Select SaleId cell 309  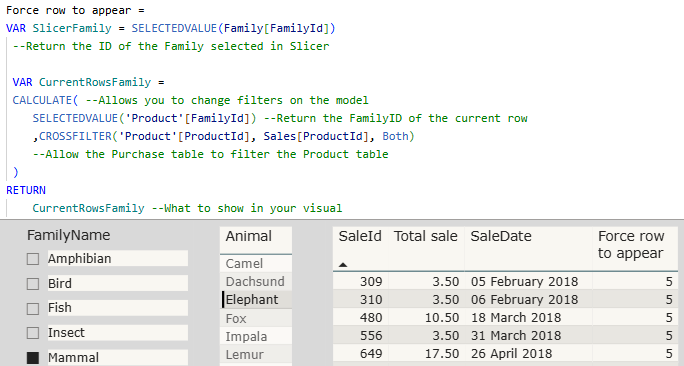tap(371, 282)
